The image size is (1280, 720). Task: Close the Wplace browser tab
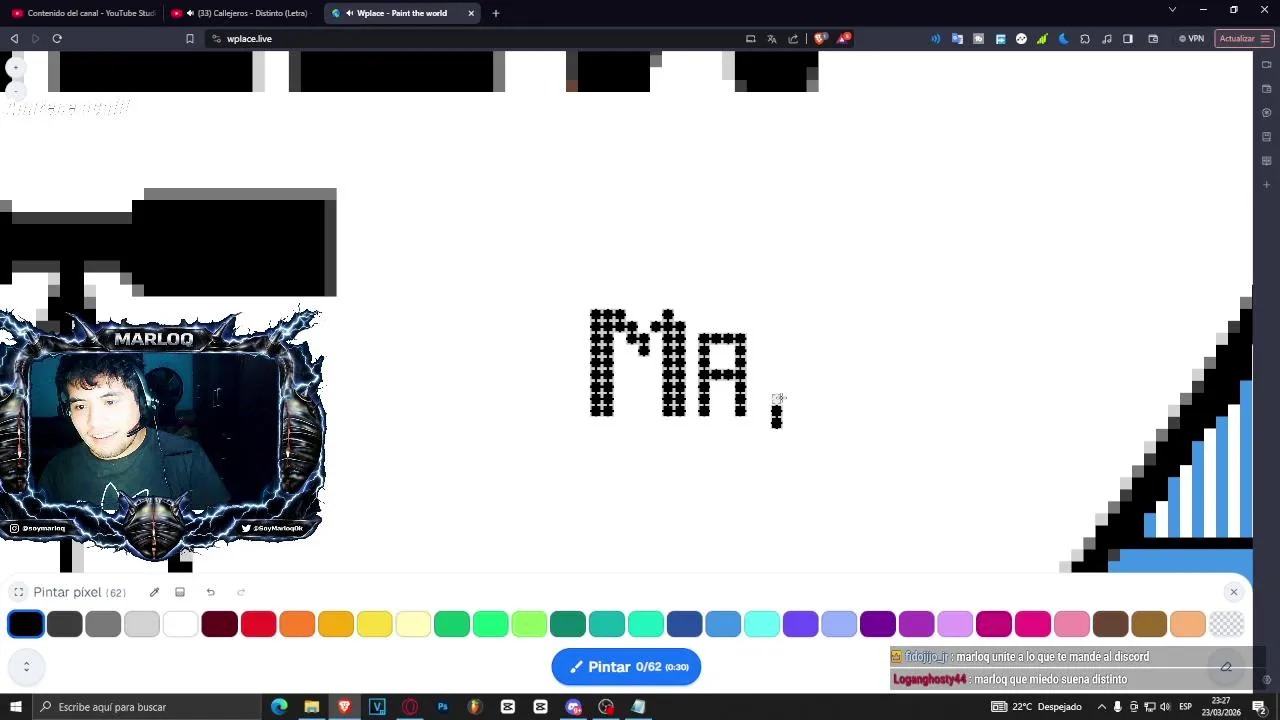pyautogui.click(x=471, y=13)
